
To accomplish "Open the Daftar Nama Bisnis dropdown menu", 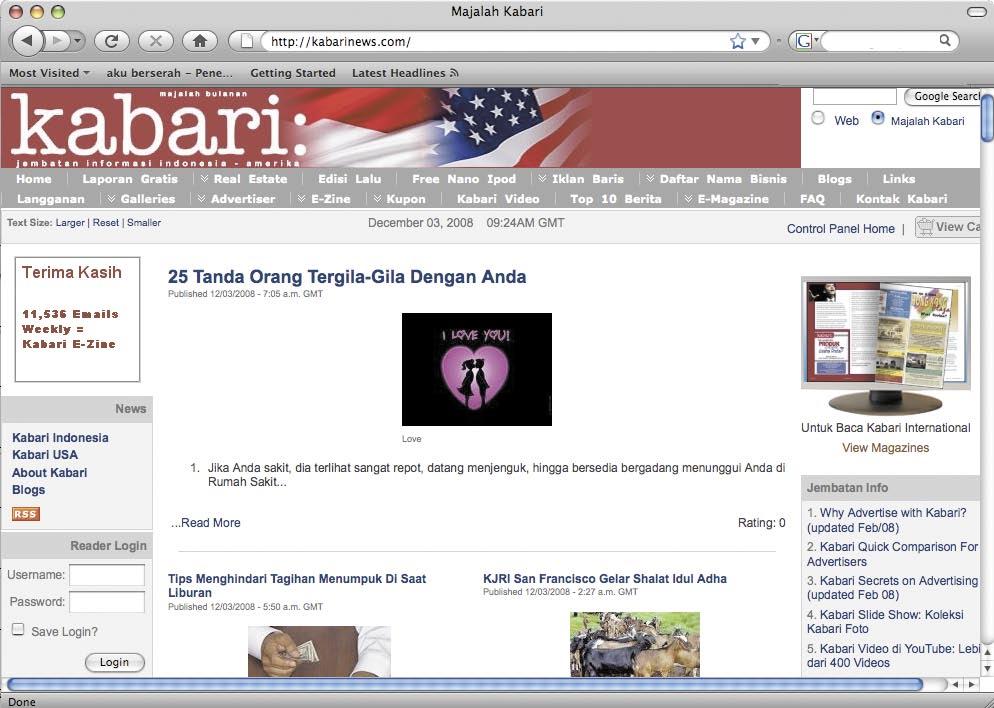I will (x=716, y=179).
